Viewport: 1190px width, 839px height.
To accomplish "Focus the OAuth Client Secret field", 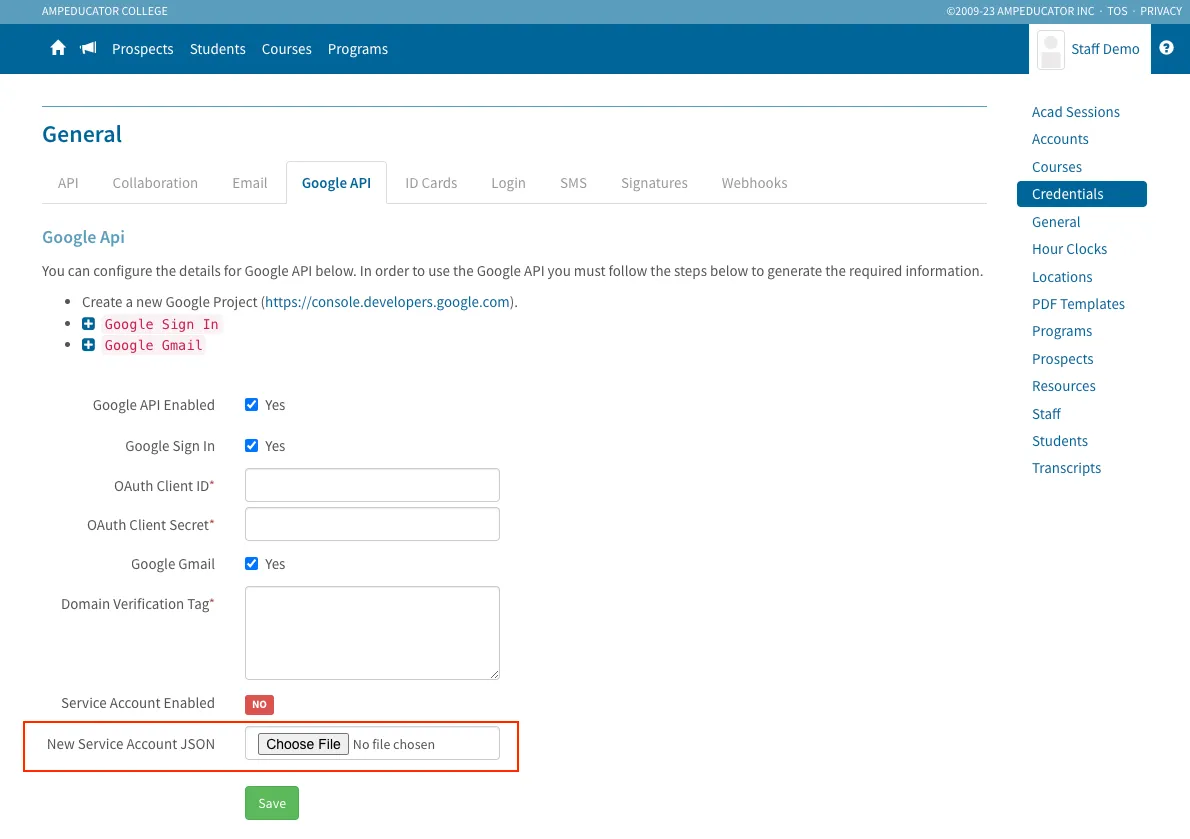I will (x=373, y=525).
